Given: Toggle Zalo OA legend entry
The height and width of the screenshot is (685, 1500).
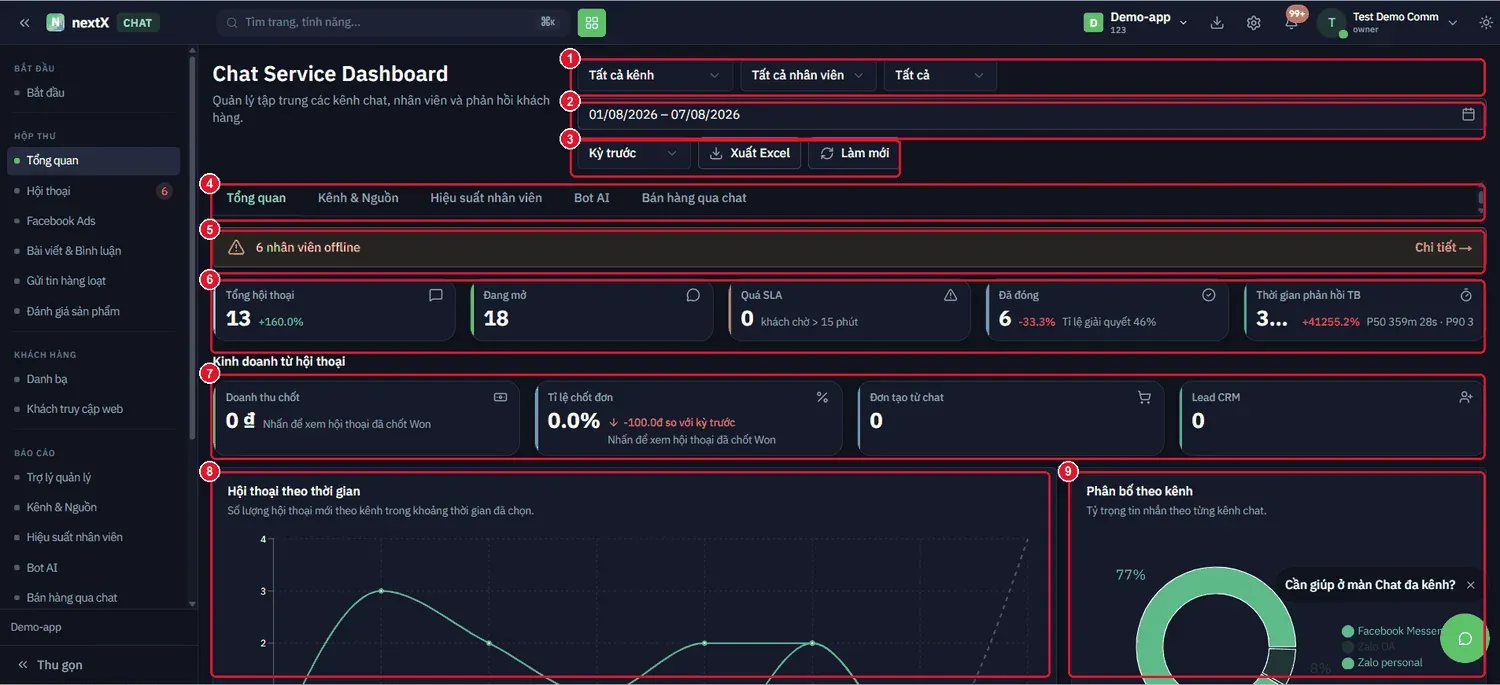Looking at the screenshot, I should pos(1368,647).
